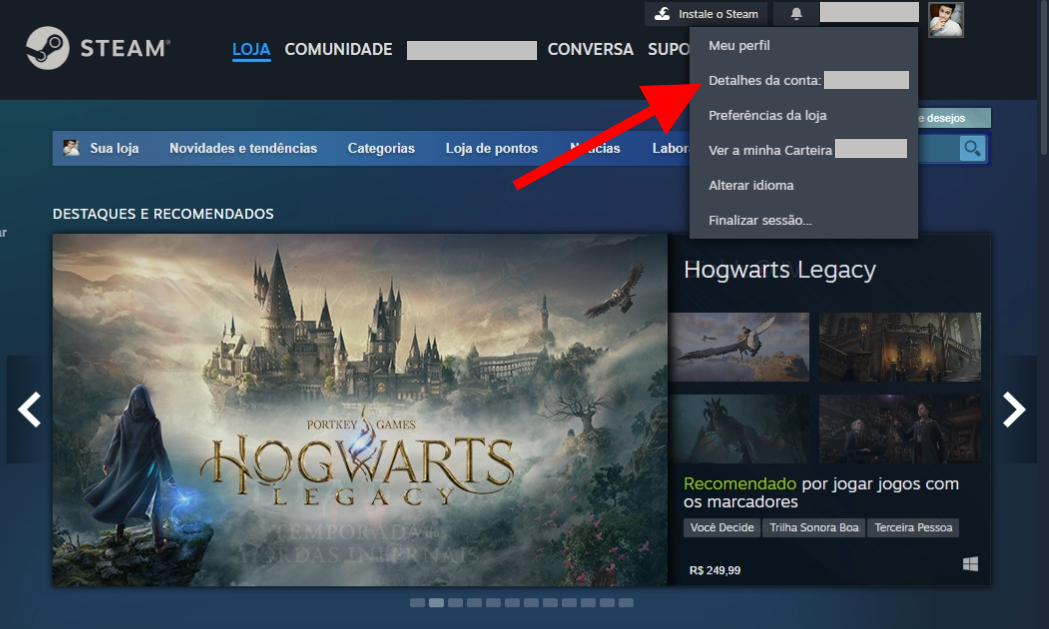Click the Trilha Sonora Boa tag
Viewport: 1049px width, 629px height.
point(814,527)
